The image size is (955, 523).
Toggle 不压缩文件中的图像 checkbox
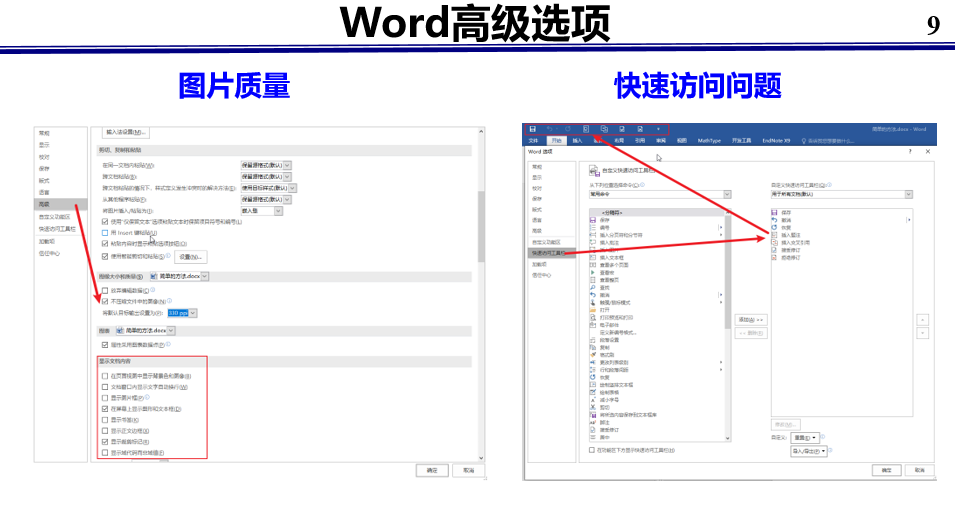click(105, 301)
